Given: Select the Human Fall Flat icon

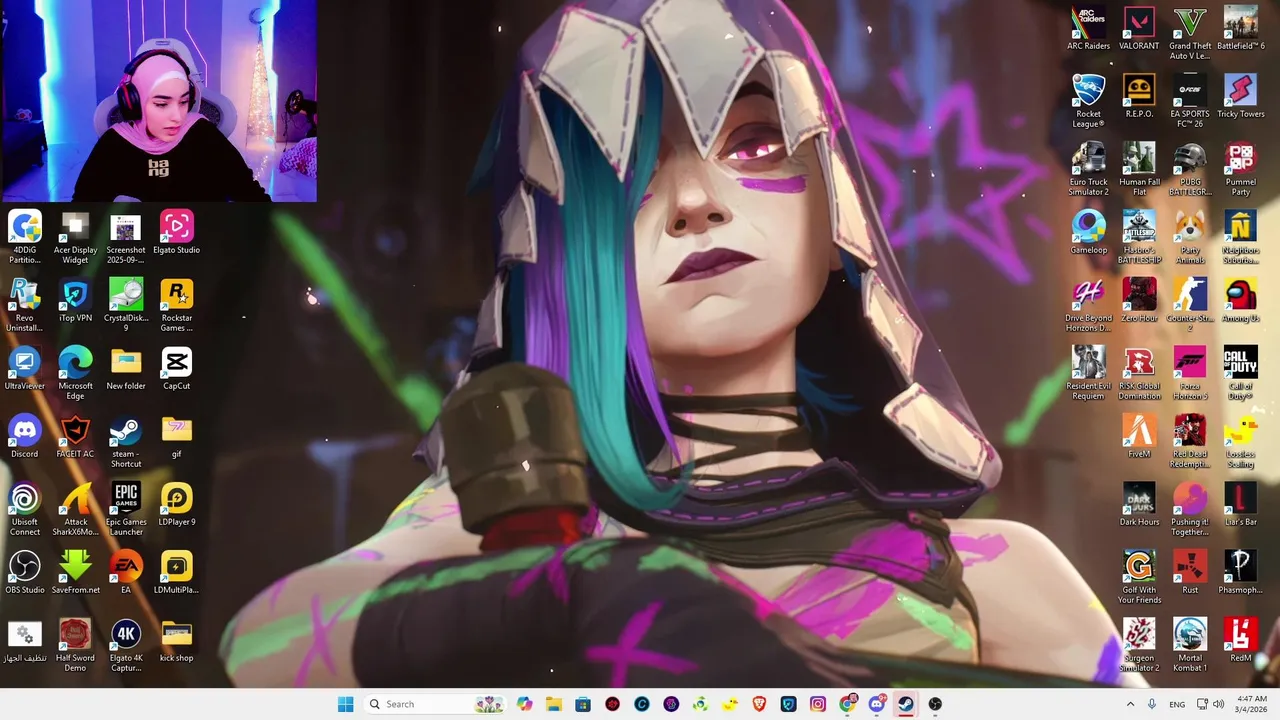Looking at the screenshot, I should (x=1139, y=169).
